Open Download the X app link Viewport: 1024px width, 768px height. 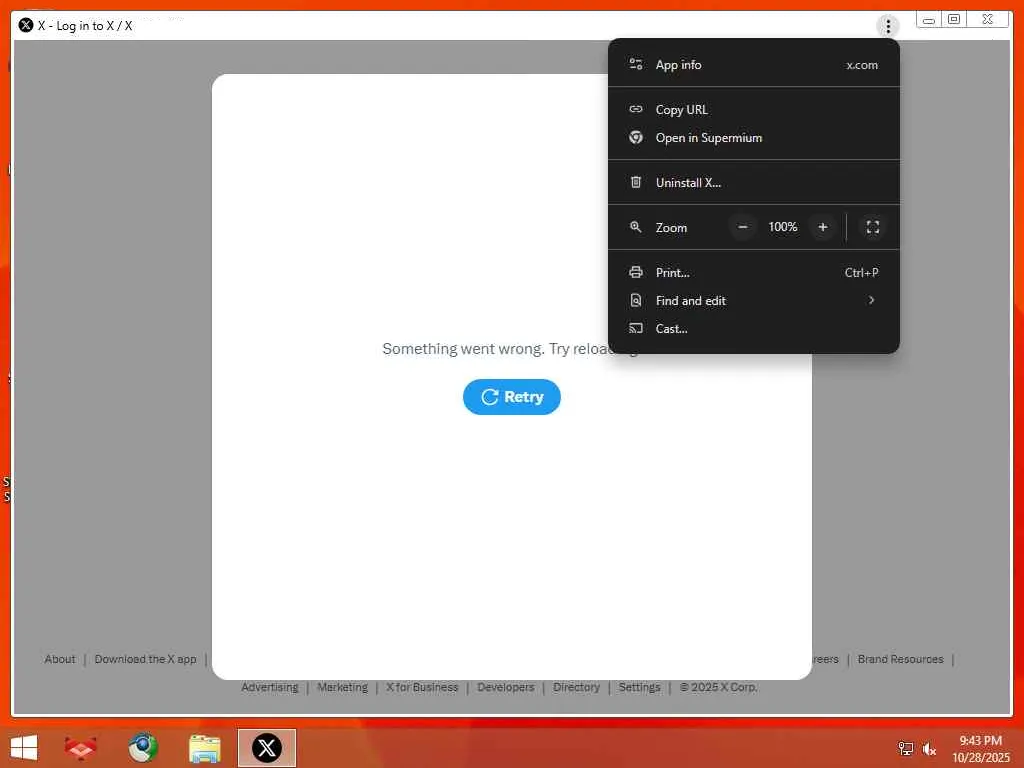(146, 660)
